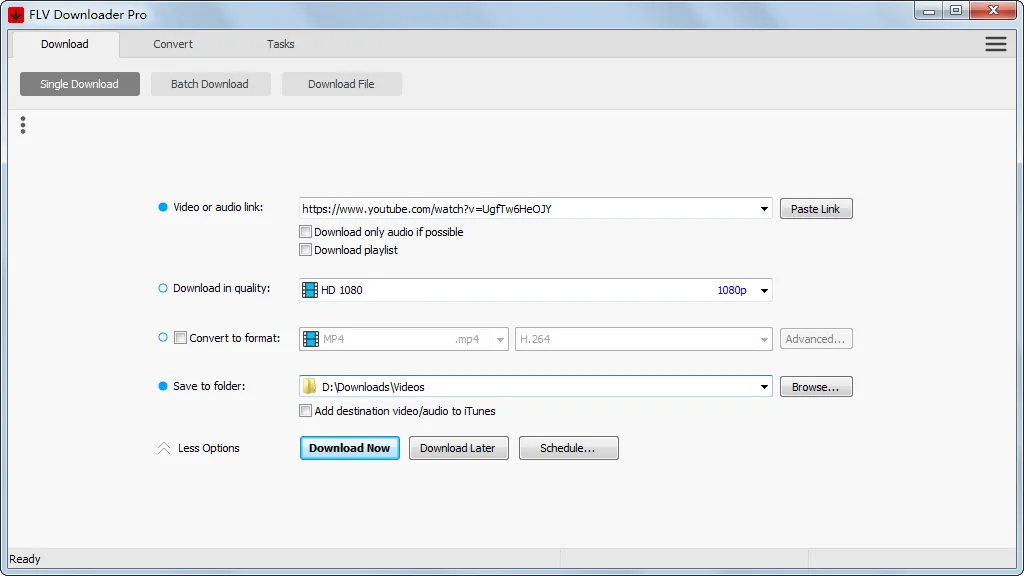Select Download File mode
This screenshot has height=576, width=1024.
click(x=341, y=84)
